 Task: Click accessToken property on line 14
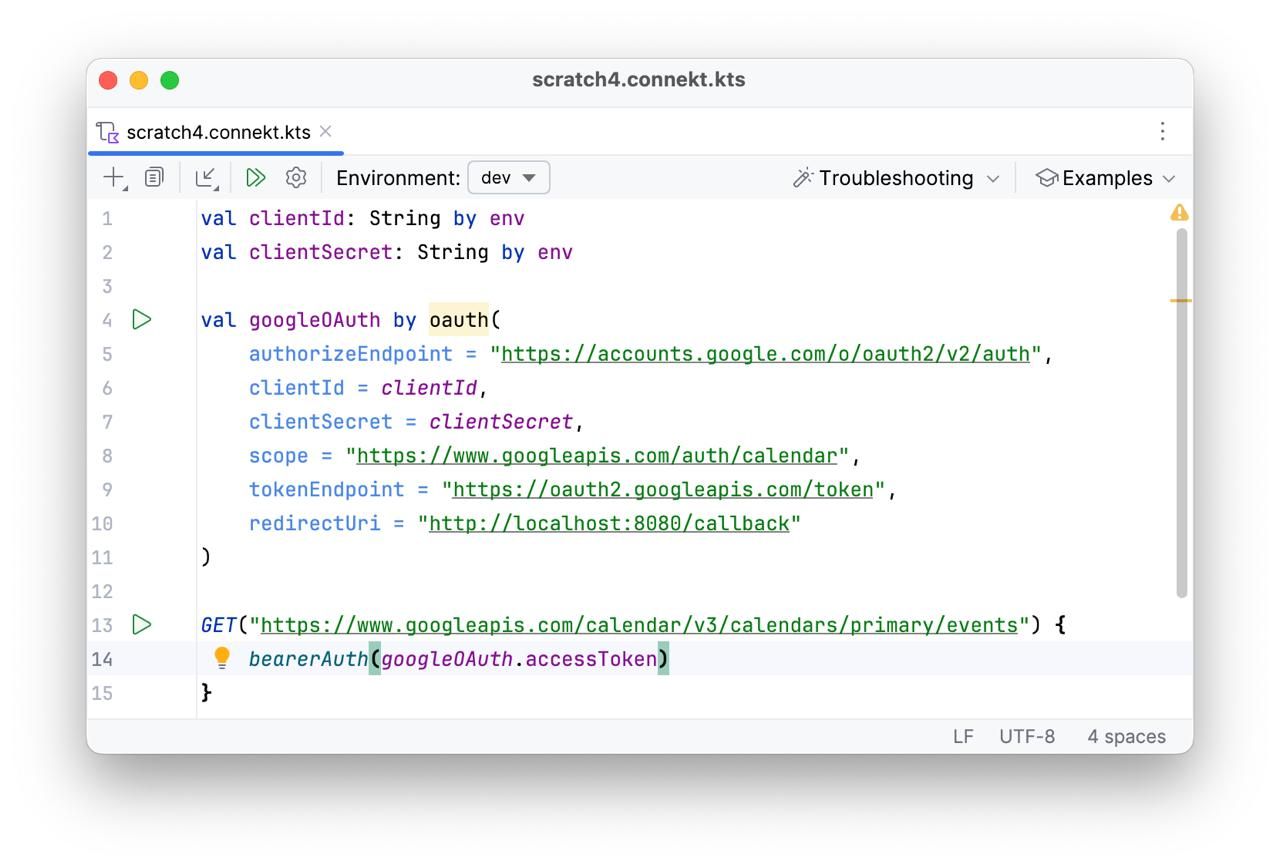click(592, 659)
